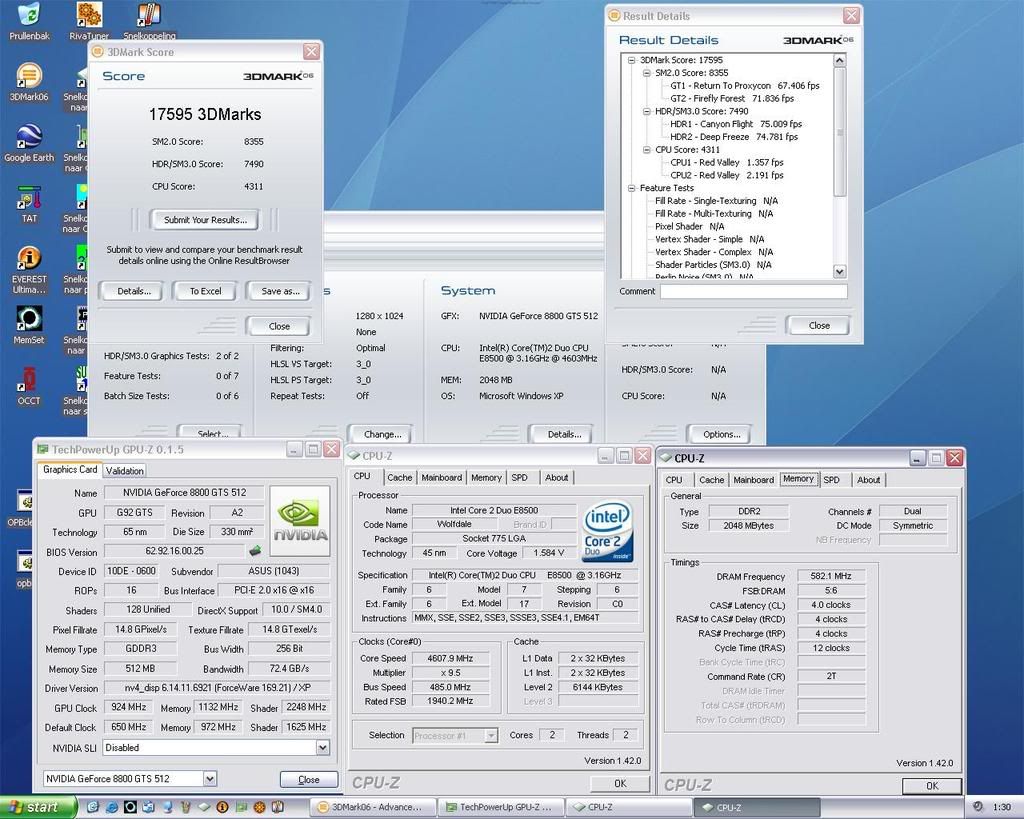Click the system tray icon beside the clock
The image size is (1024, 819).
(x=978, y=807)
